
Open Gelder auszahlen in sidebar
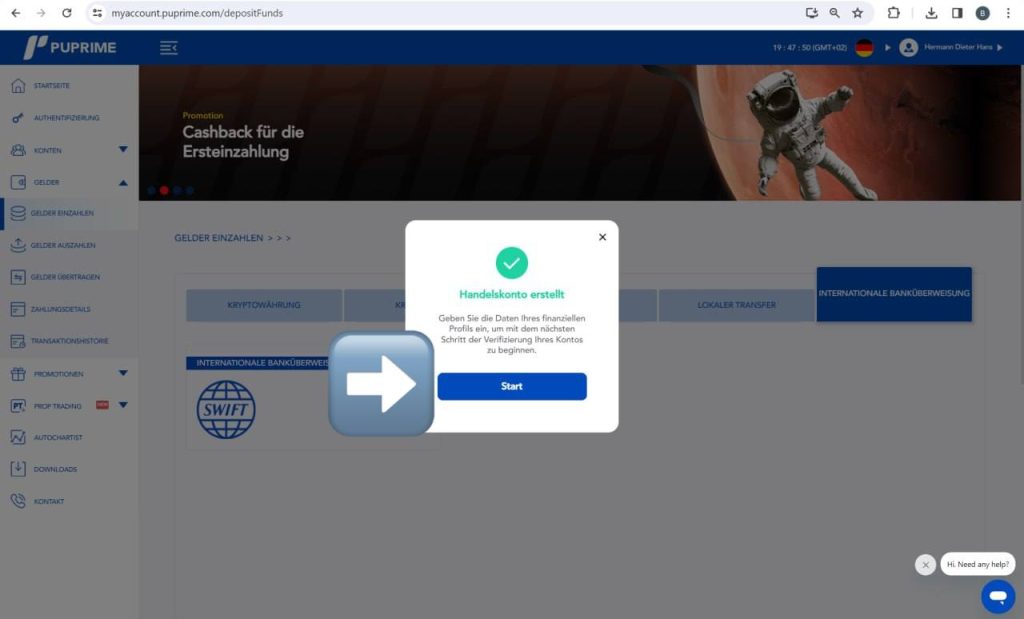click(62, 245)
